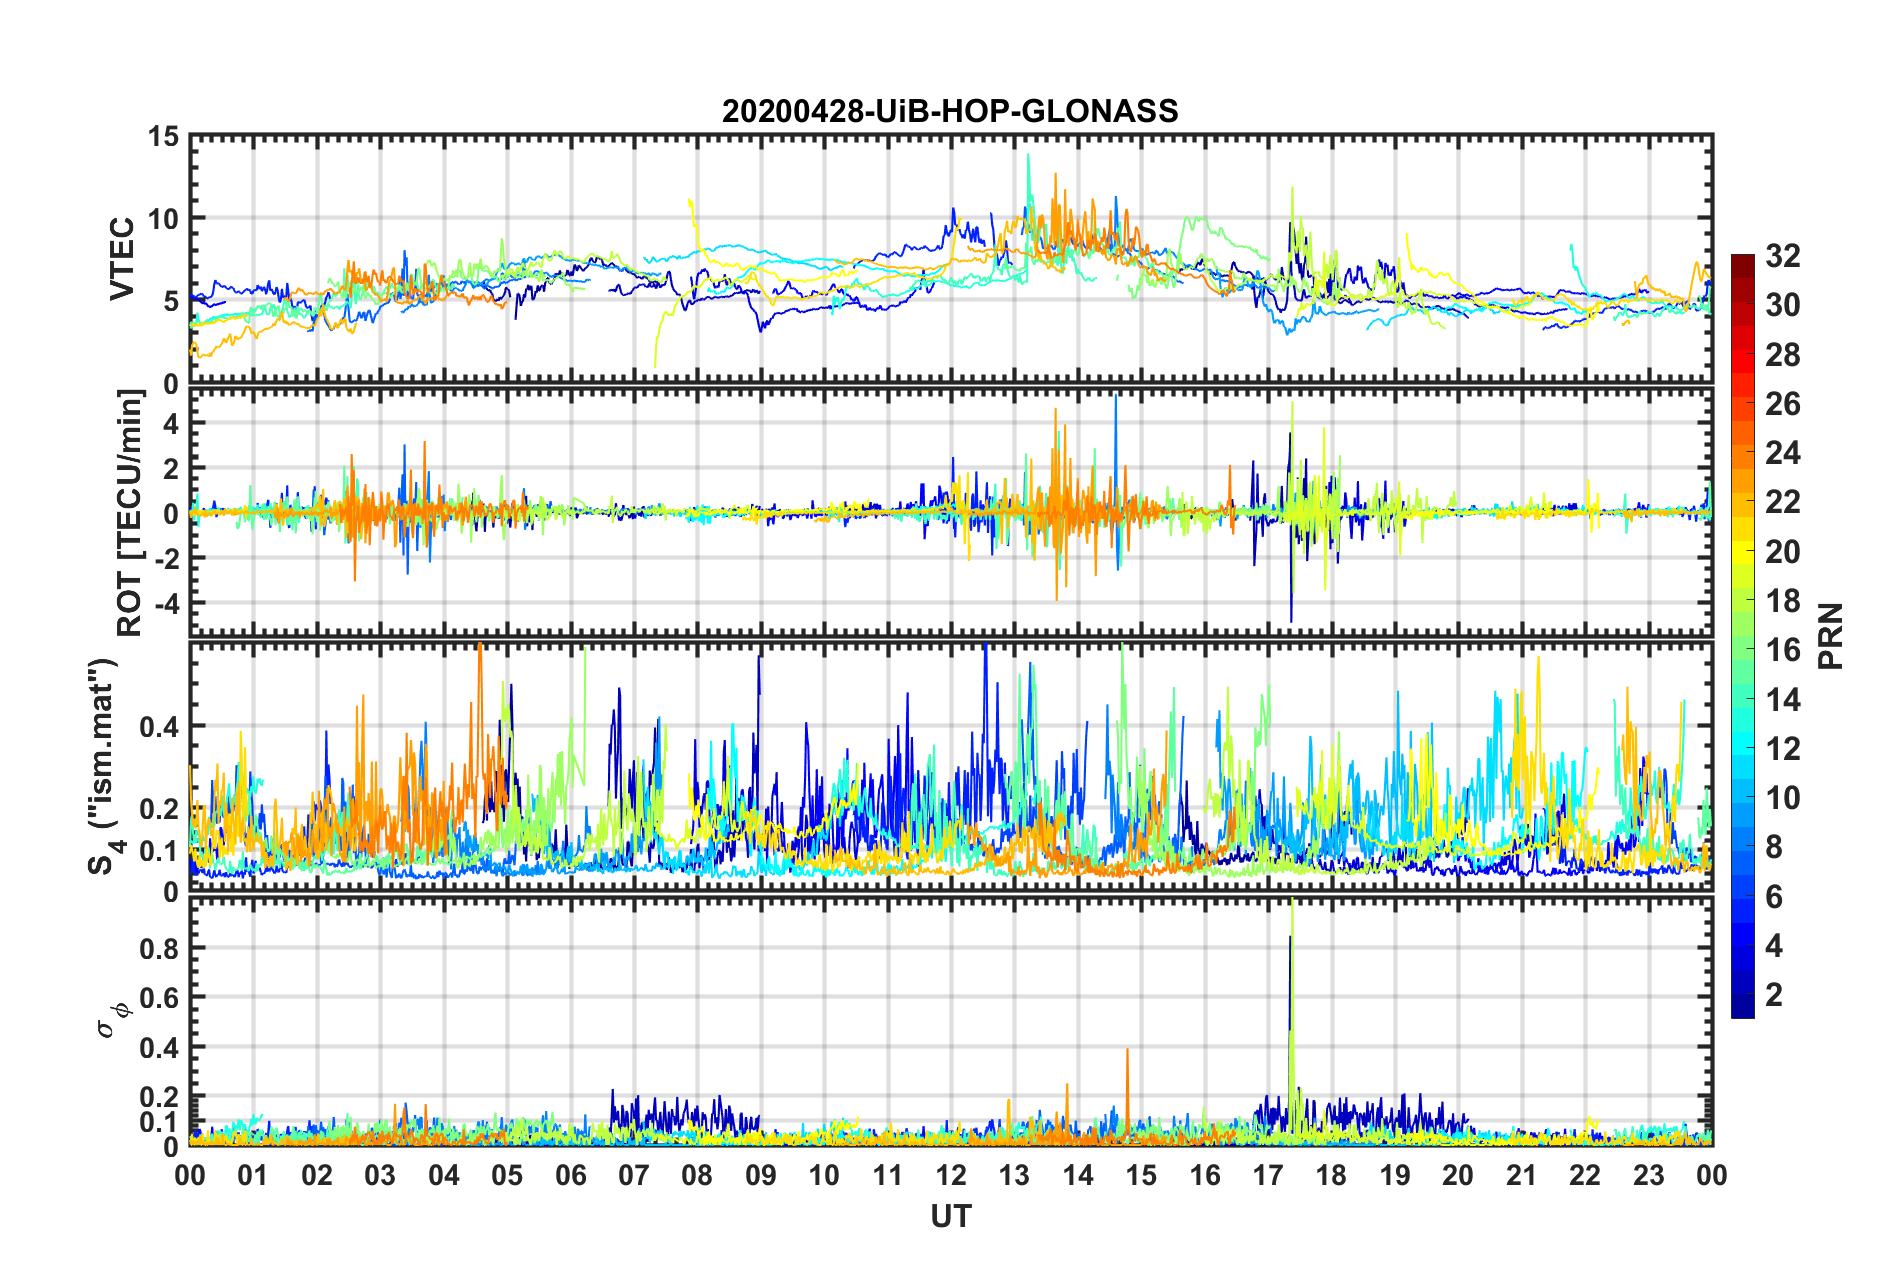Viewport: 1902px width, 1272px height.
Task: Click the 0.4 tick label on S4 axis
Action: pos(160,727)
